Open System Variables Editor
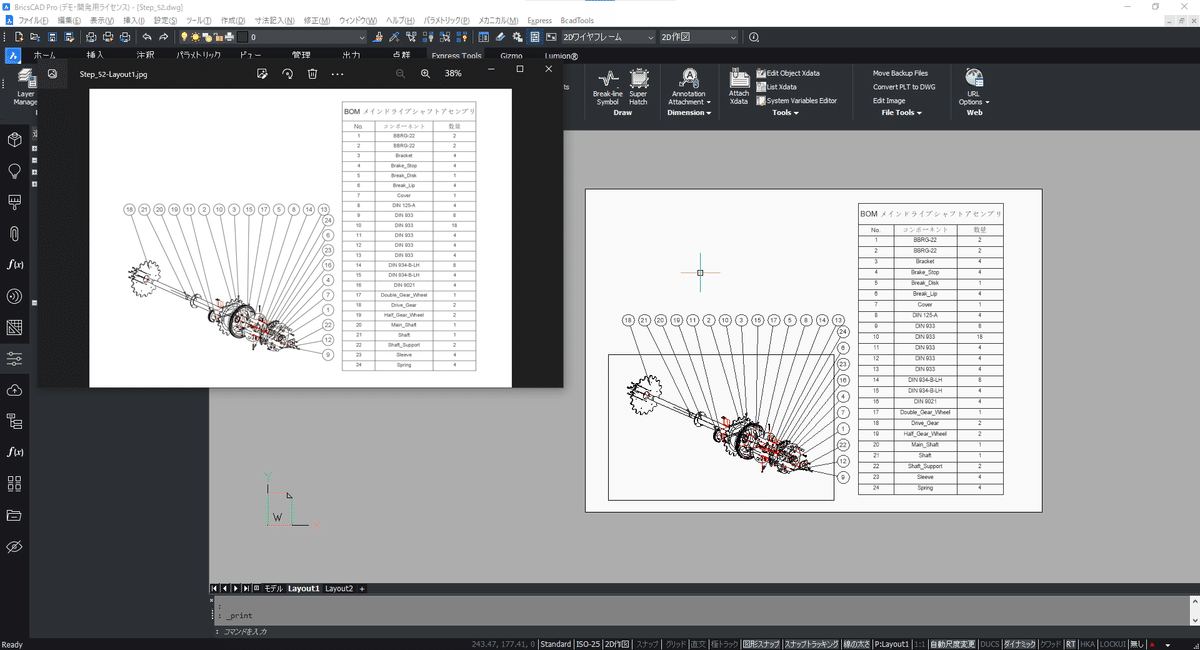 point(796,101)
